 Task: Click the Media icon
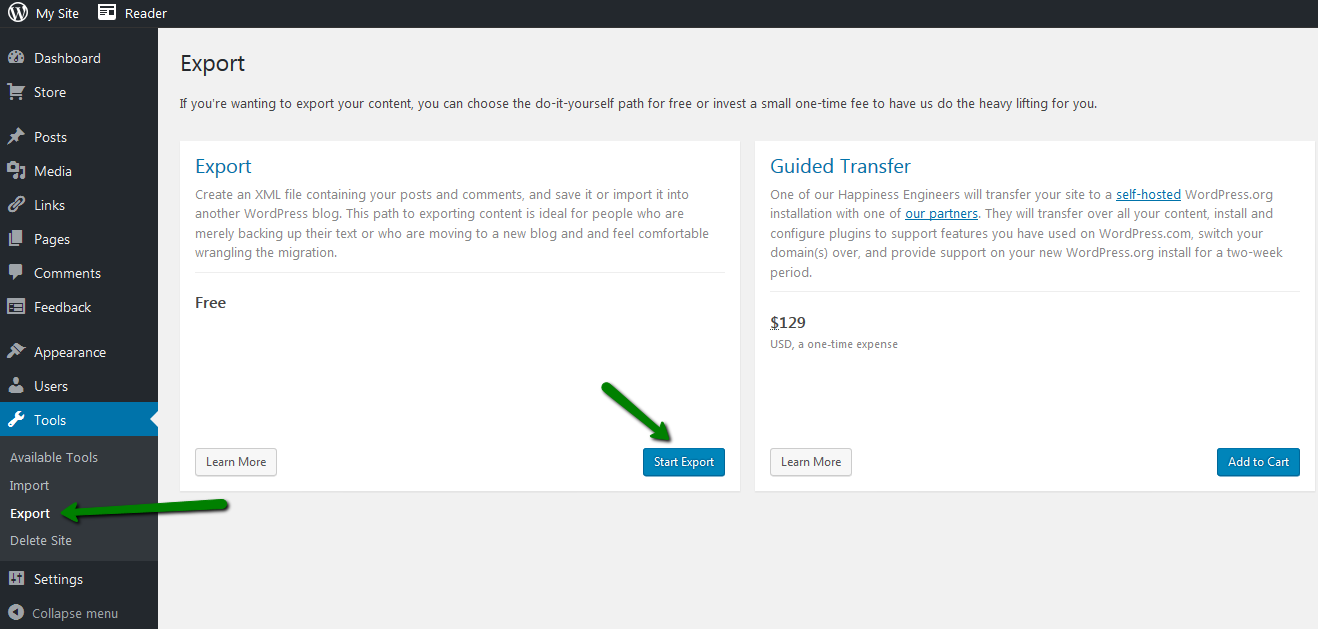point(19,170)
